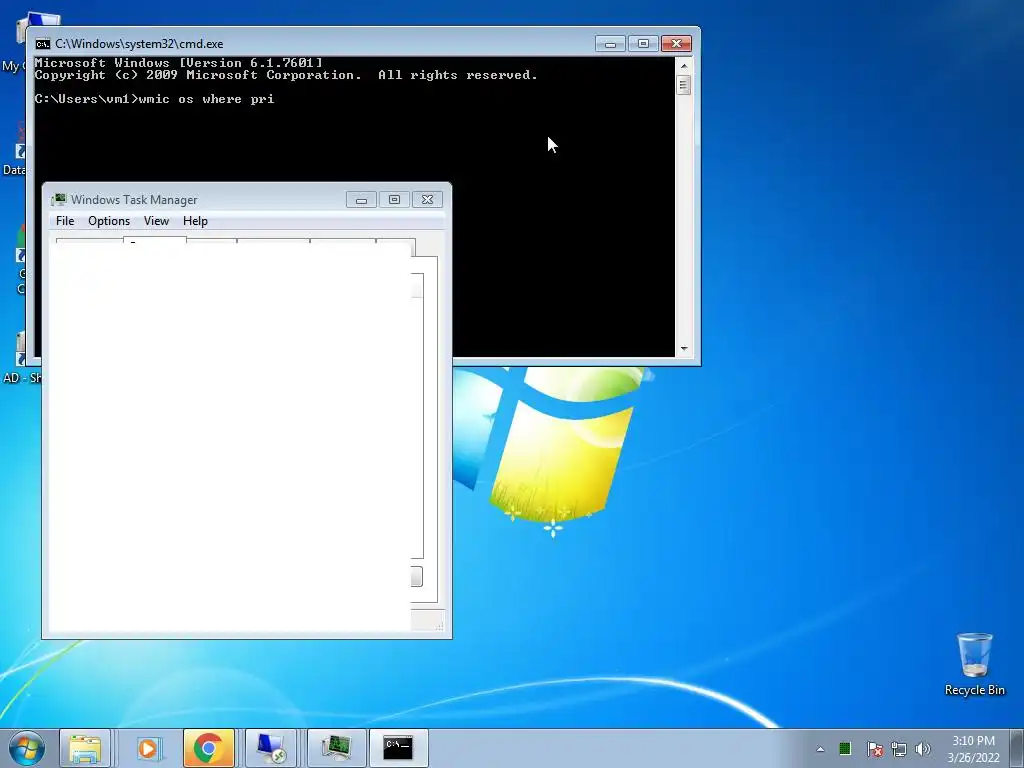Click the cmd scrollbar down arrow
This screenshot has height=768, width=1024.
[x=684, y=349]
